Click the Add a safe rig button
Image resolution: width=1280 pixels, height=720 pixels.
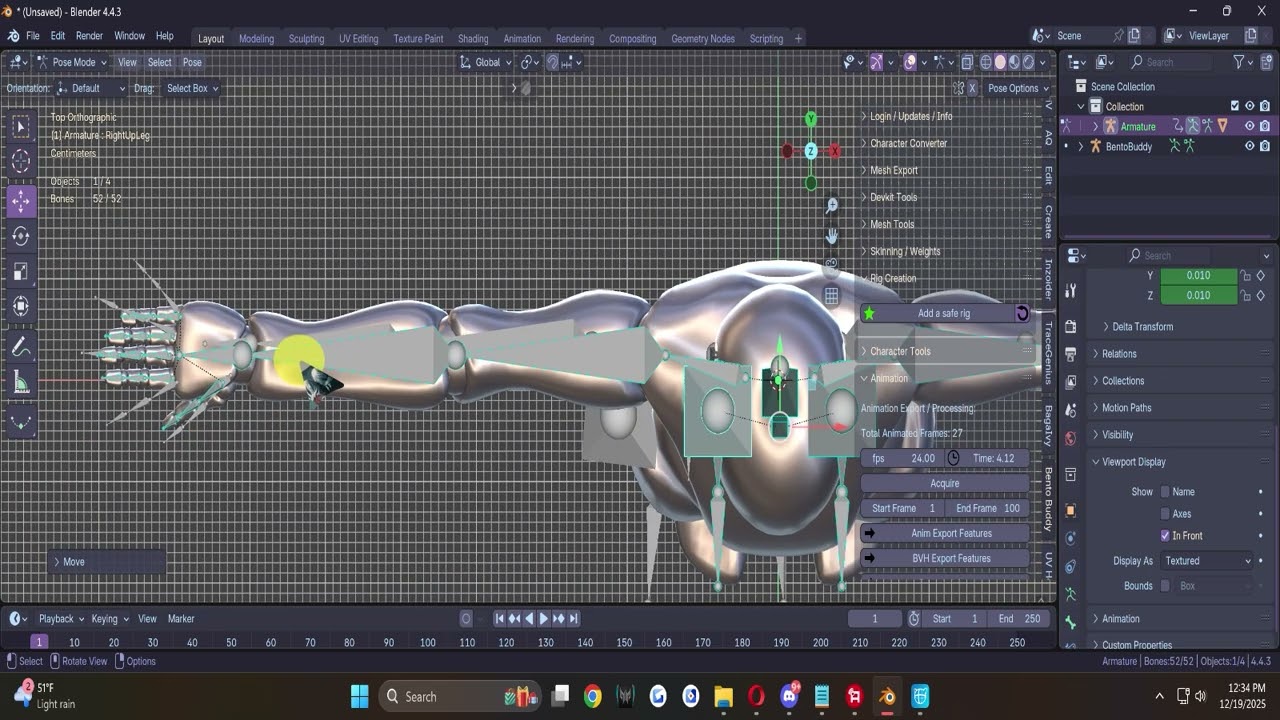pyautogui.click(x=944, y=313)
